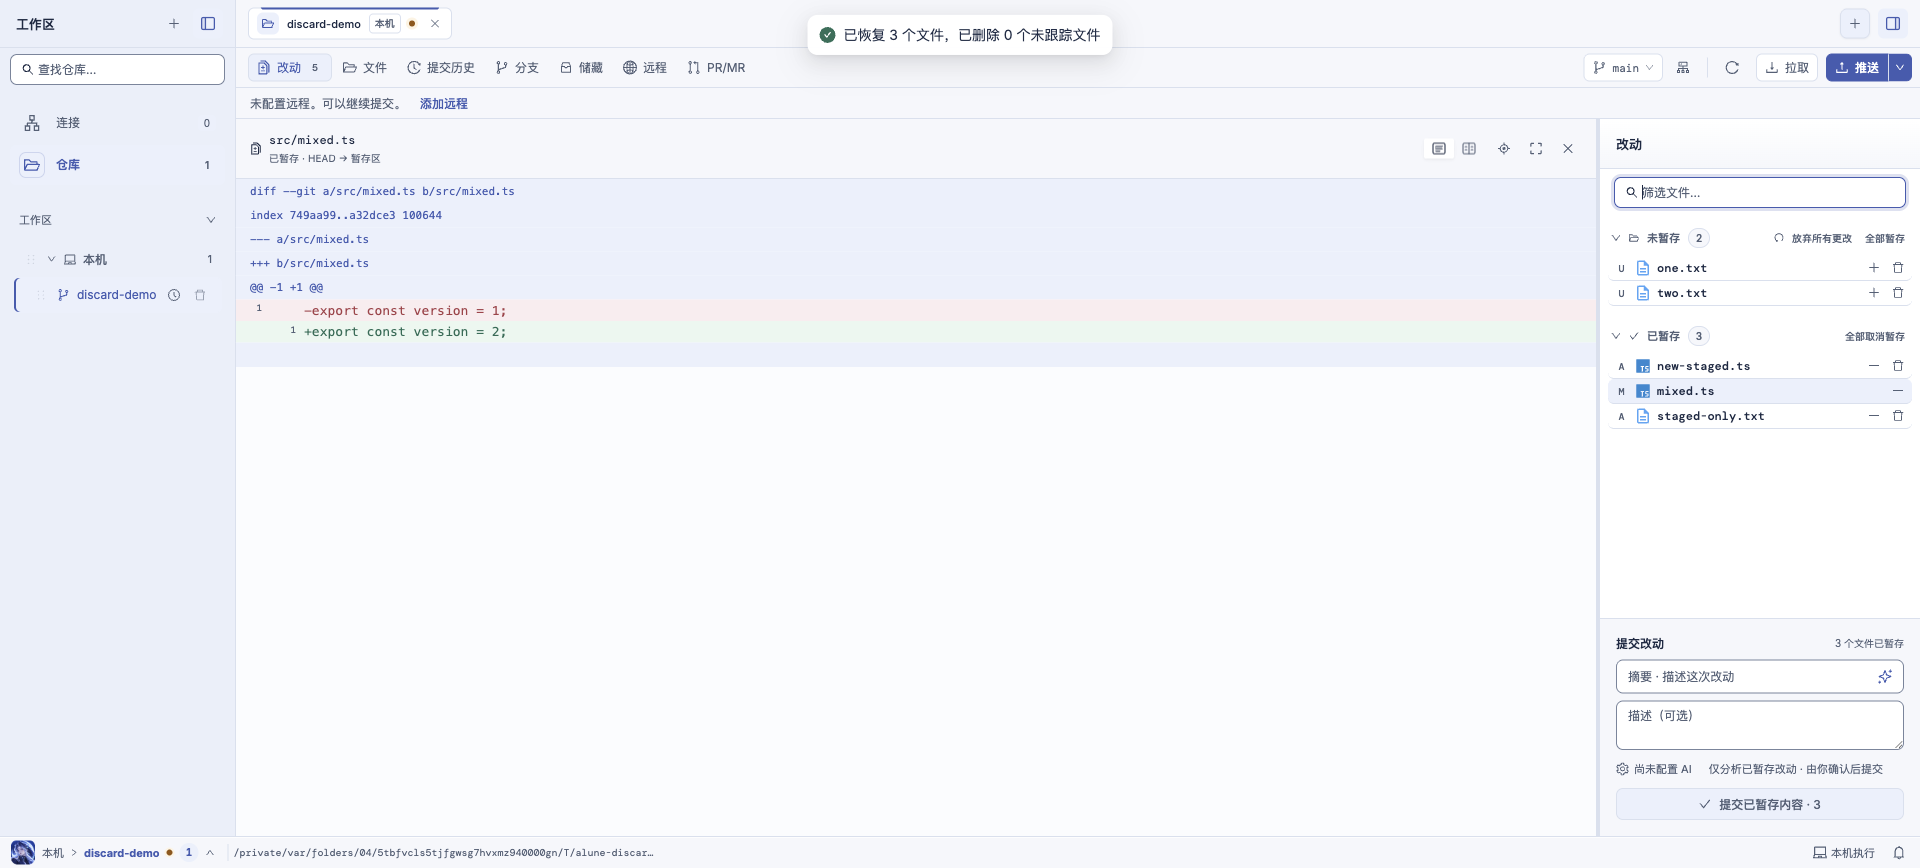Viewport: 1920px width, 868px height.
Task: Add a new workspace with plus icon
Action: 174,24
